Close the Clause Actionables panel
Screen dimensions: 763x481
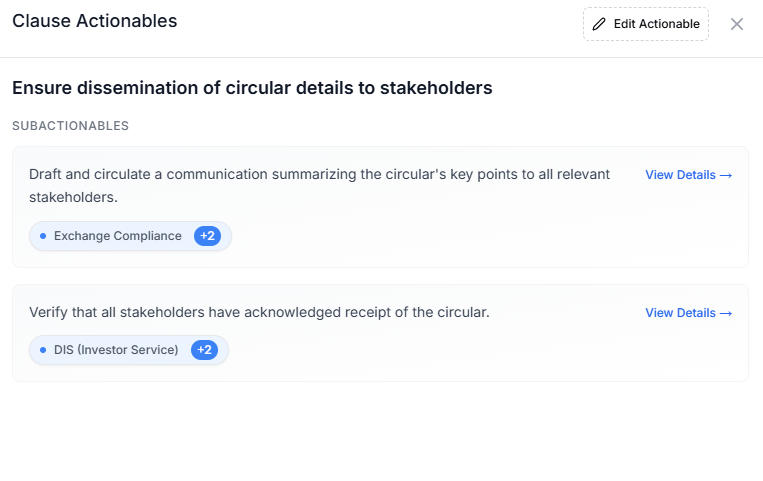click(737, 24)
